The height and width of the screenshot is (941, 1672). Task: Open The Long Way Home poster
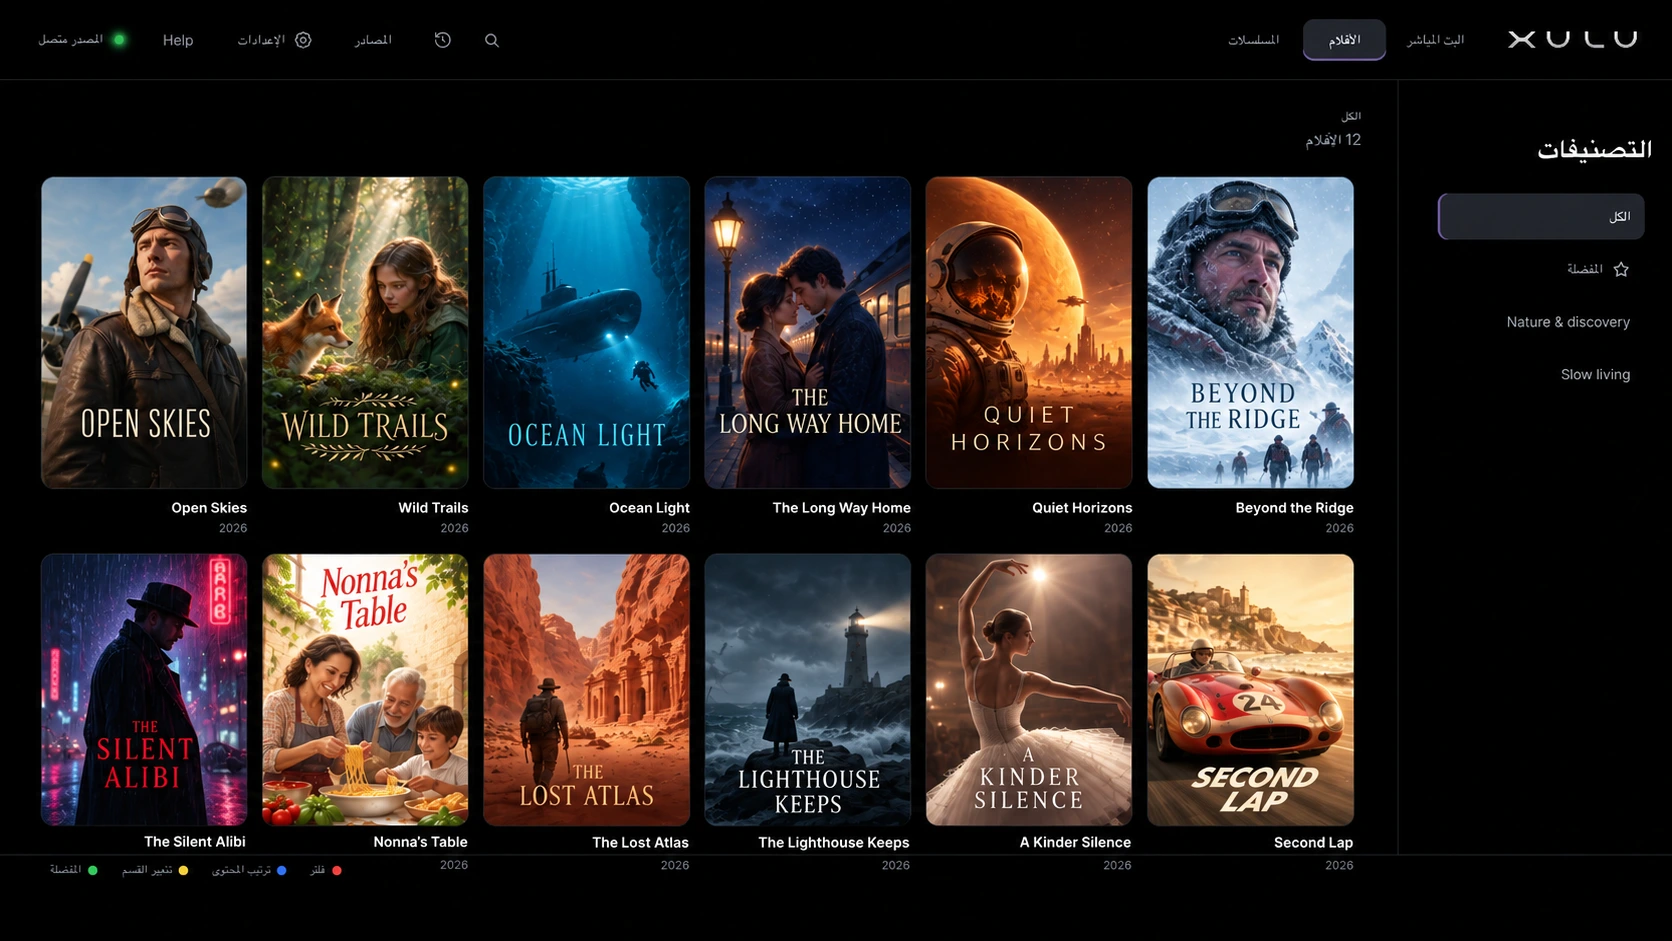[x=808, y=333]
